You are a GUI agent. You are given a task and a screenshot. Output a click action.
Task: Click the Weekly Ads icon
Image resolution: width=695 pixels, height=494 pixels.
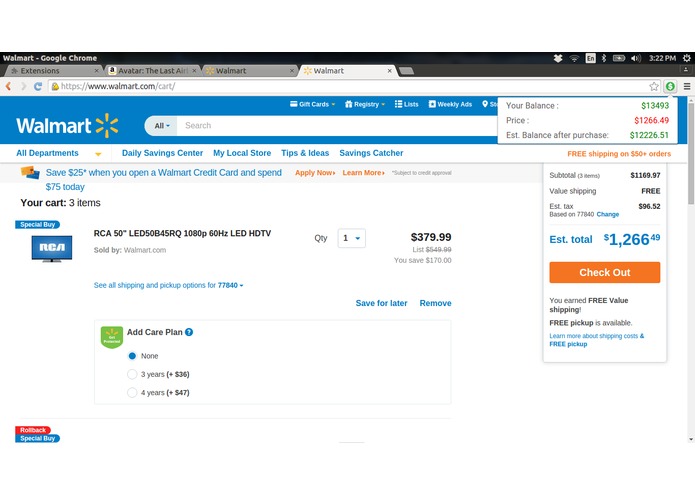coord(432,104)
